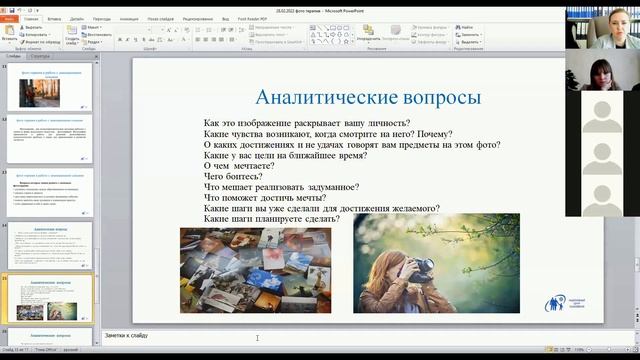Select the star shape in shapes gallery
Image resolution: width=640 pixels, height=360 pixels.
(346, 42)
